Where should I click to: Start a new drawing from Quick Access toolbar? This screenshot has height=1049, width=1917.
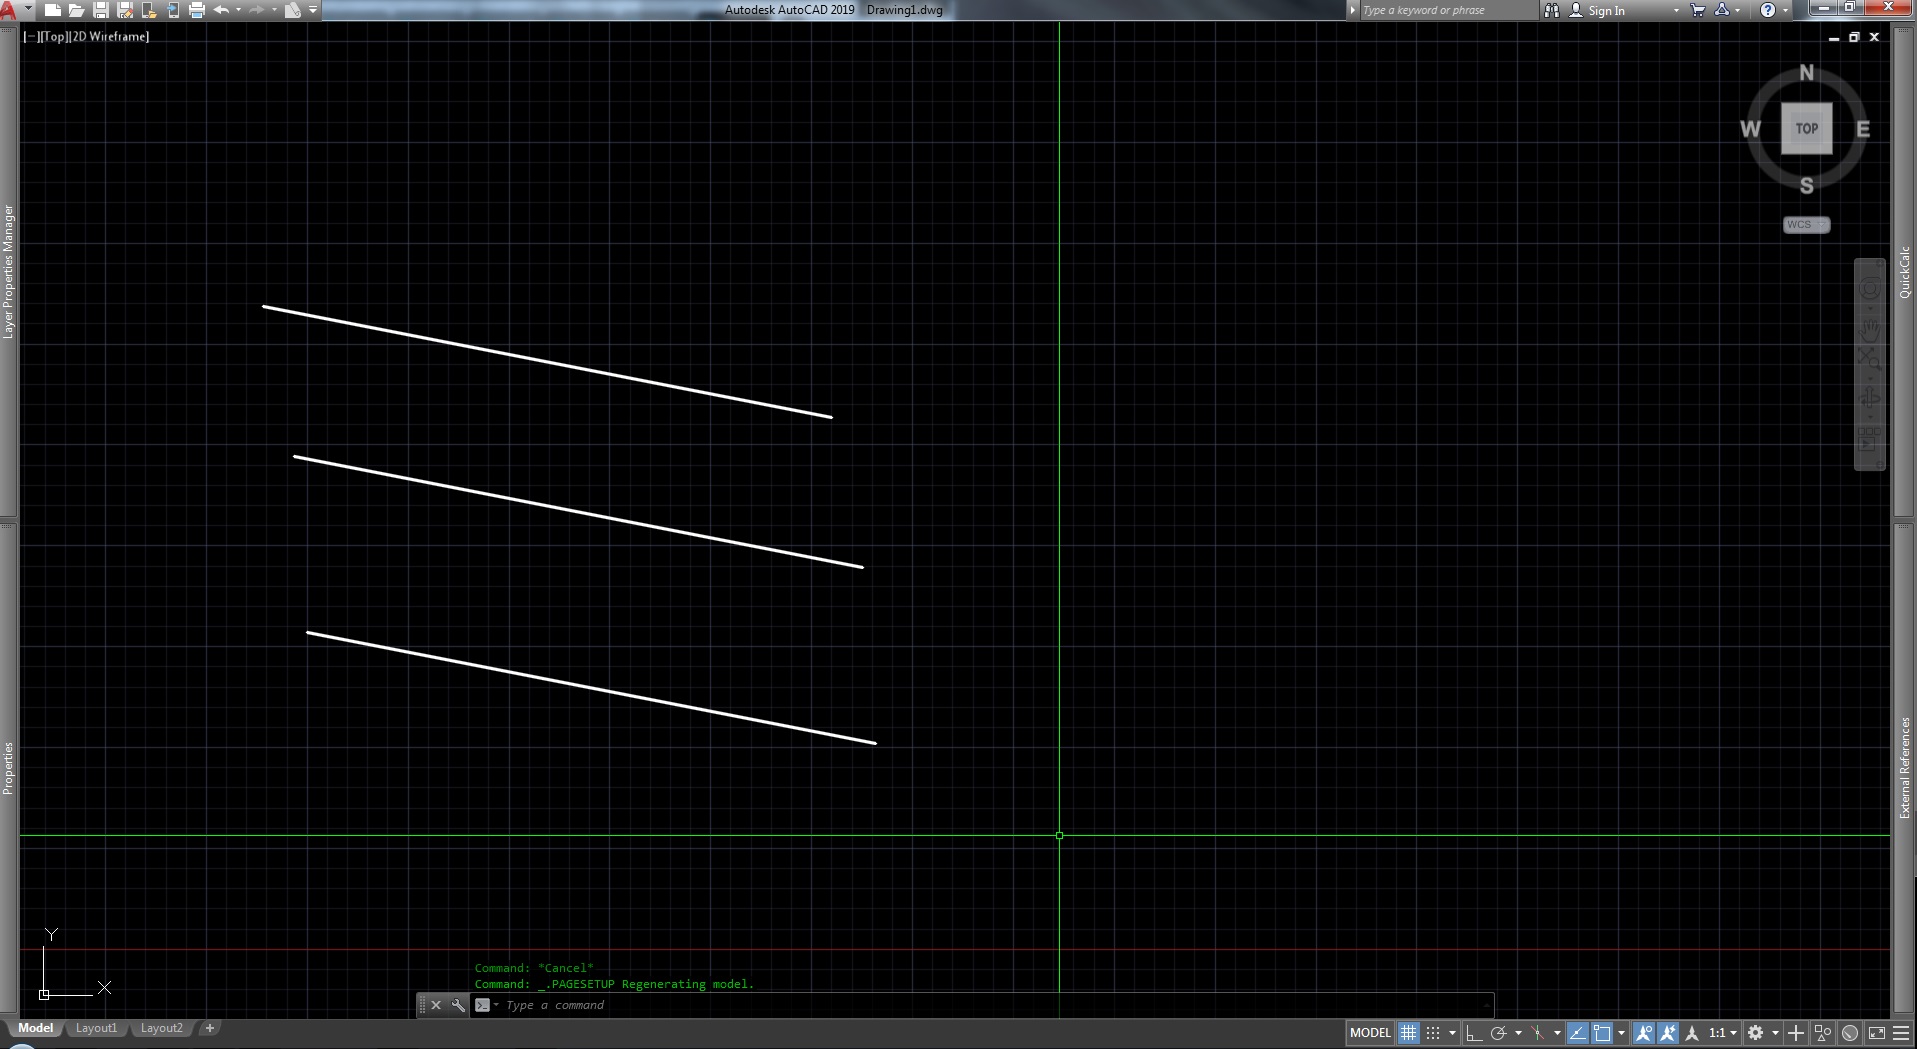(x=53, y=10)
